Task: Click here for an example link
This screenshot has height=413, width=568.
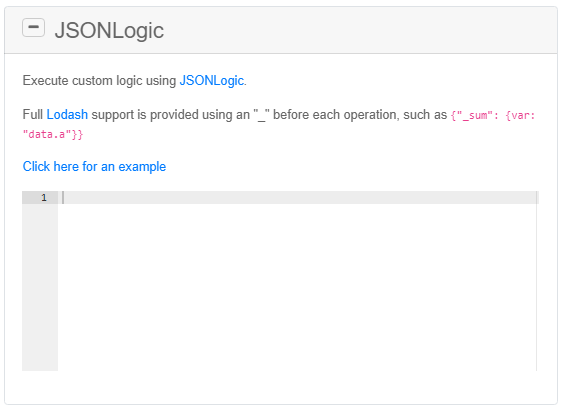Action: point(94,167)
